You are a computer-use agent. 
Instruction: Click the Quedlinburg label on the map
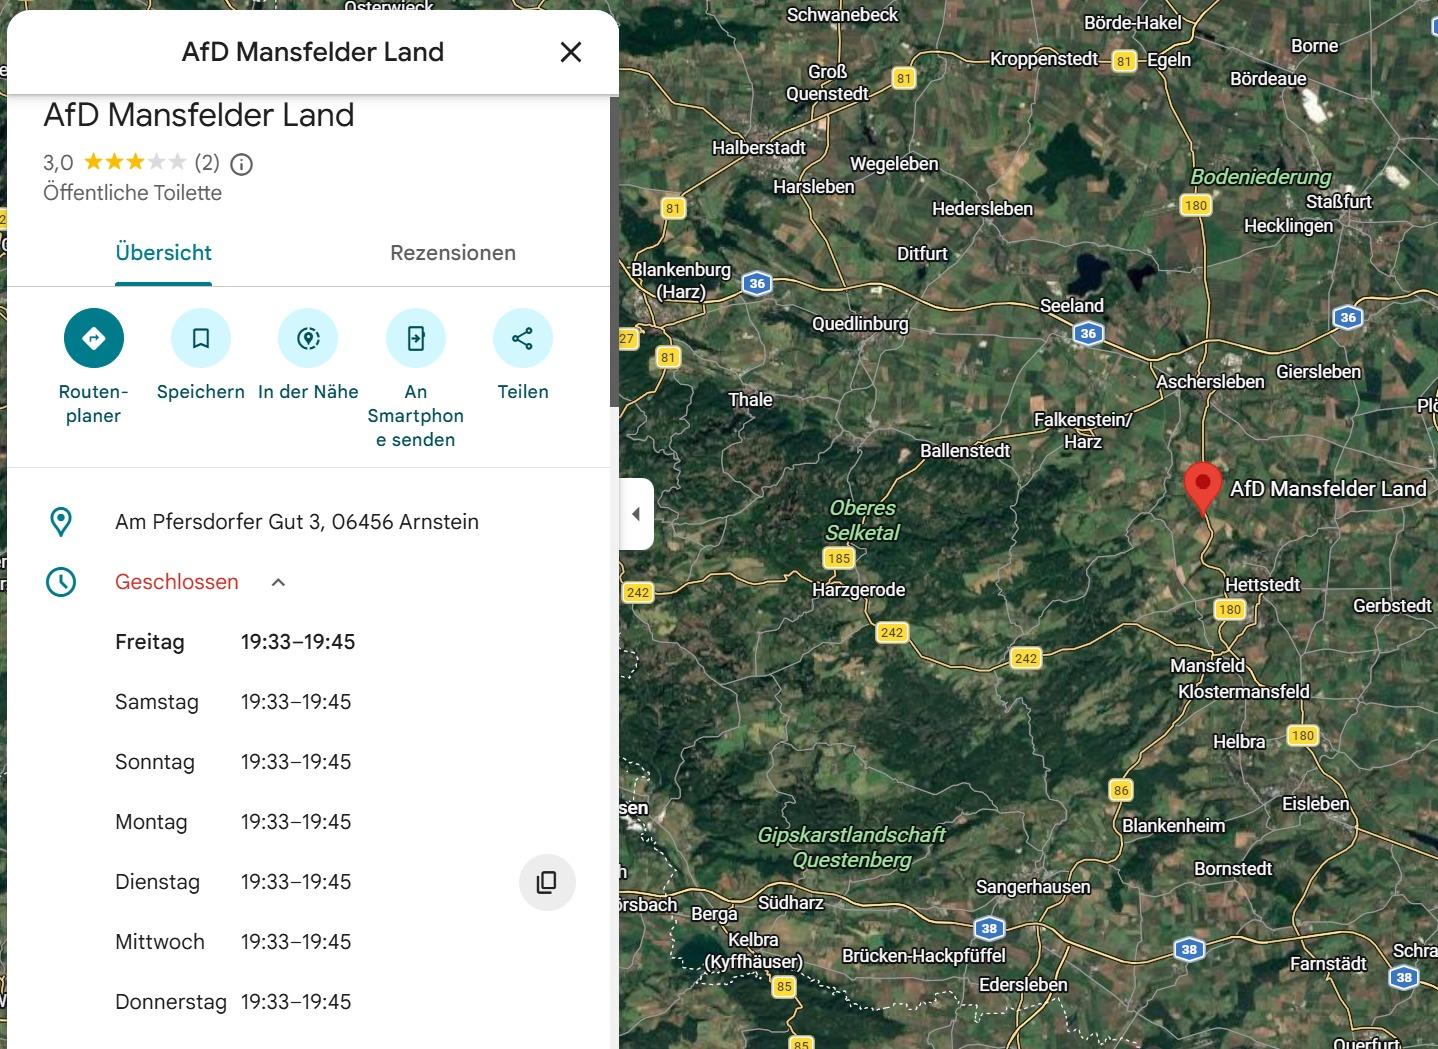(x=860, y=324)
